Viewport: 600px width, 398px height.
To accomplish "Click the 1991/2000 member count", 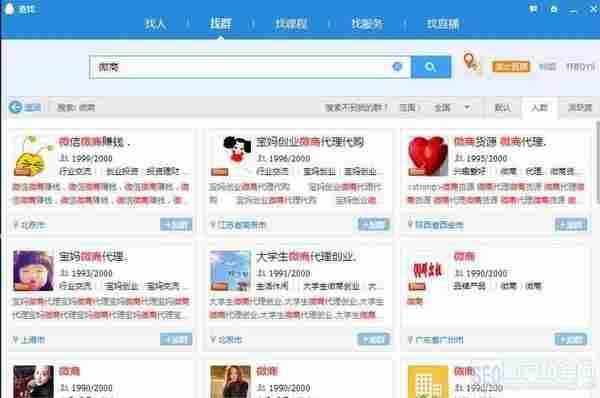I will coord(289,273).
